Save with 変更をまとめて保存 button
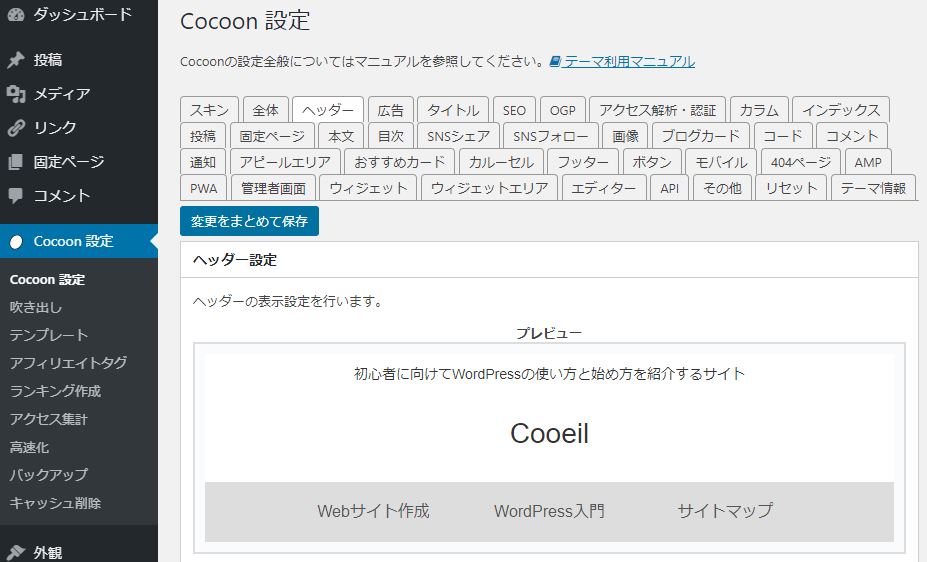This screenshot has width=927, height=562. [x=249, y=221]
